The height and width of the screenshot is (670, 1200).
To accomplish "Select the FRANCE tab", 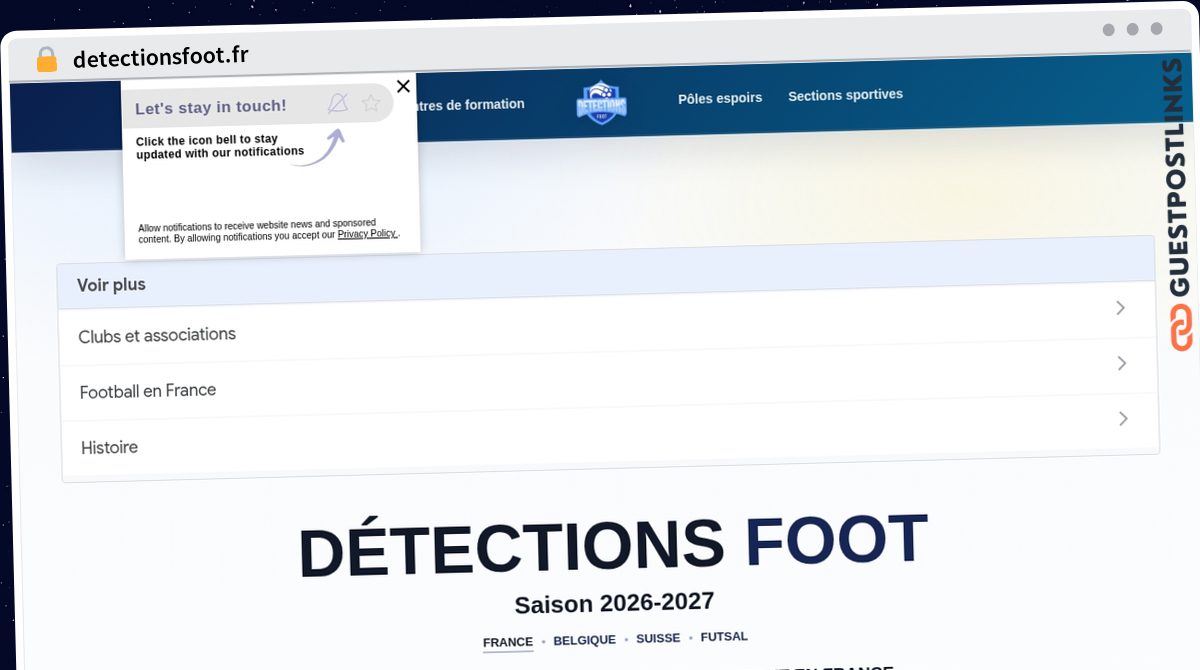I will pyautogui.click(x=508, y=642).
